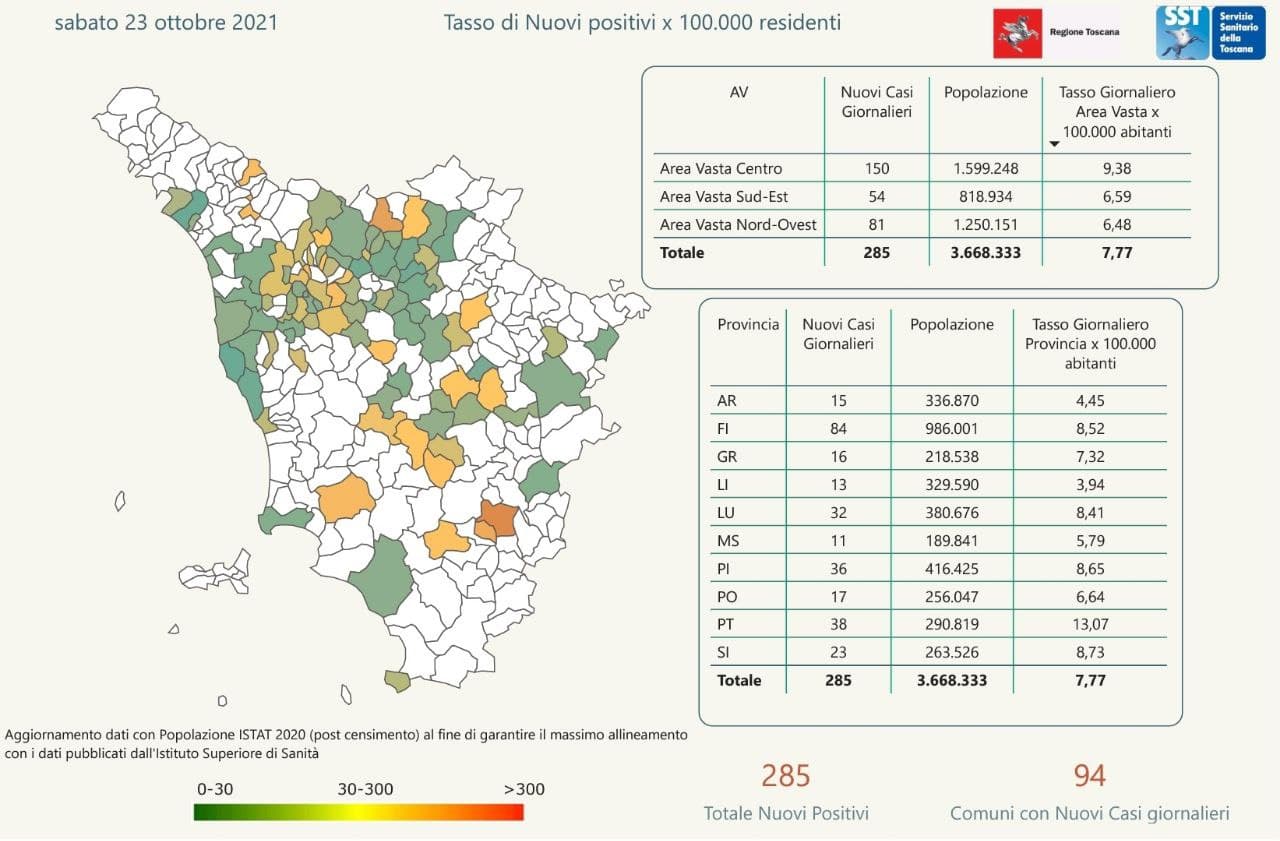Click the 94 Comuni con Nuovi Casi card

click(1089, 791)
